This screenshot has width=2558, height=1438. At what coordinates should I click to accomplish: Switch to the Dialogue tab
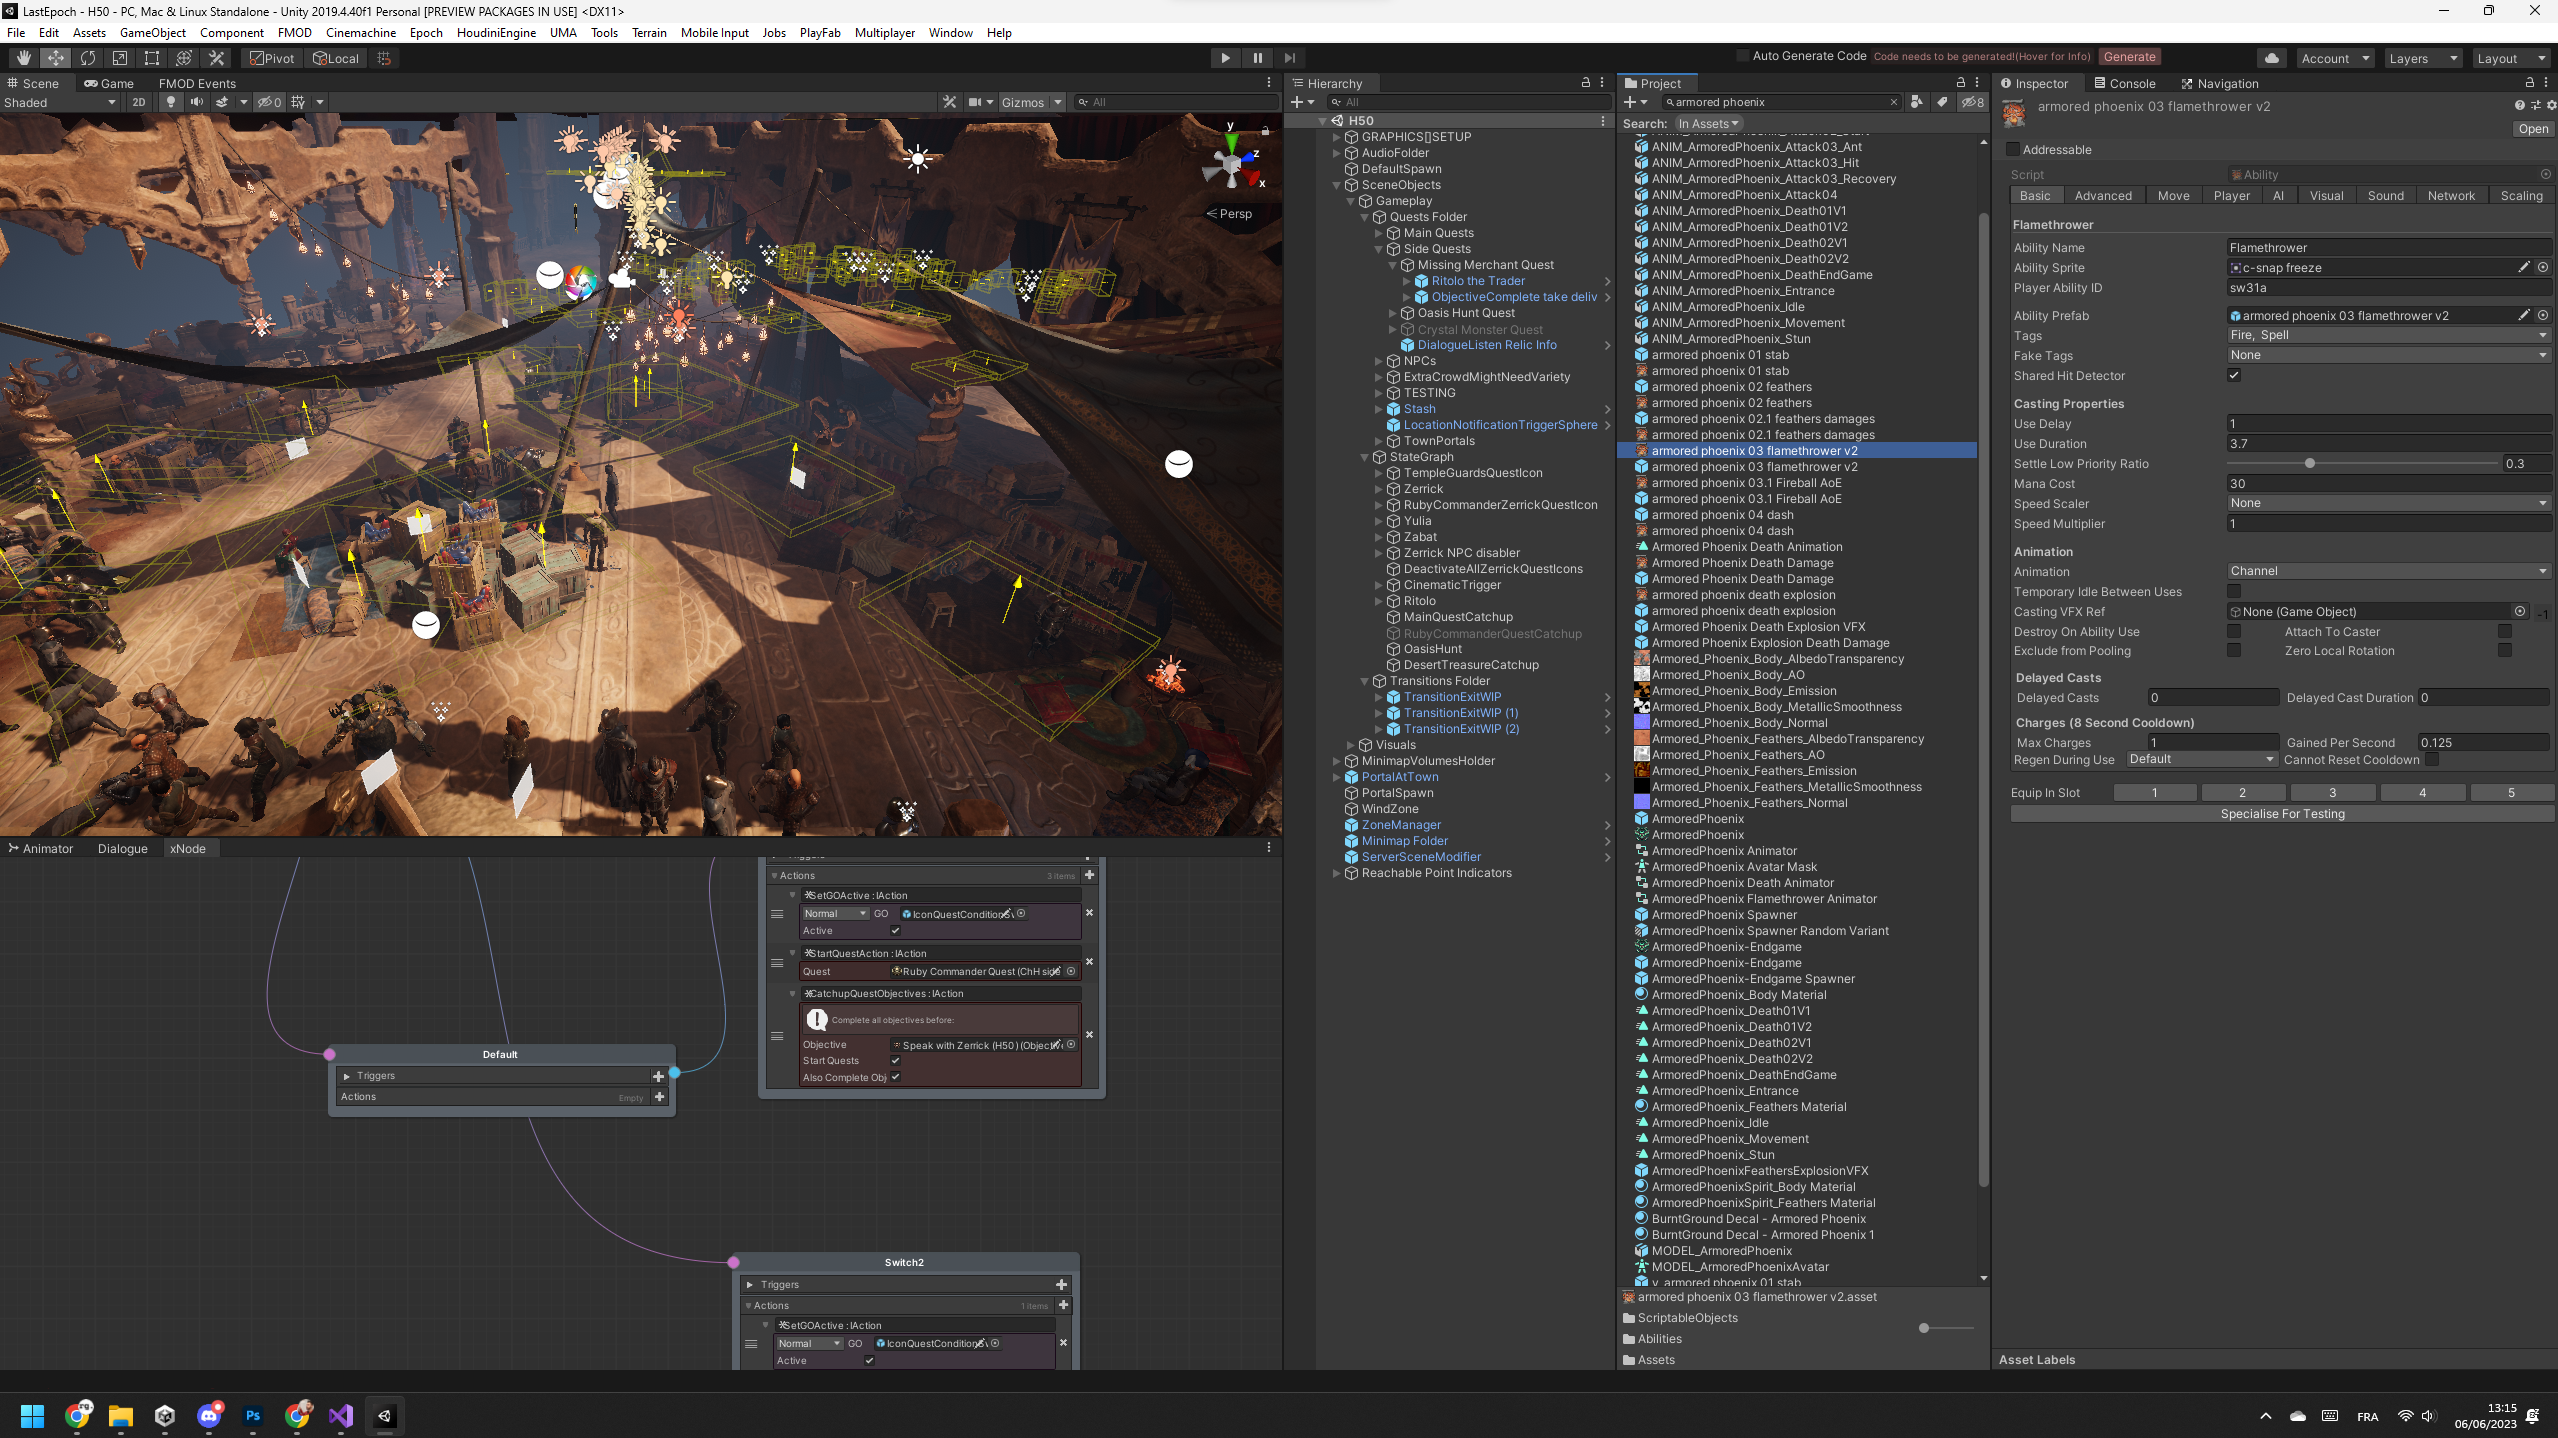click(122, 848)
